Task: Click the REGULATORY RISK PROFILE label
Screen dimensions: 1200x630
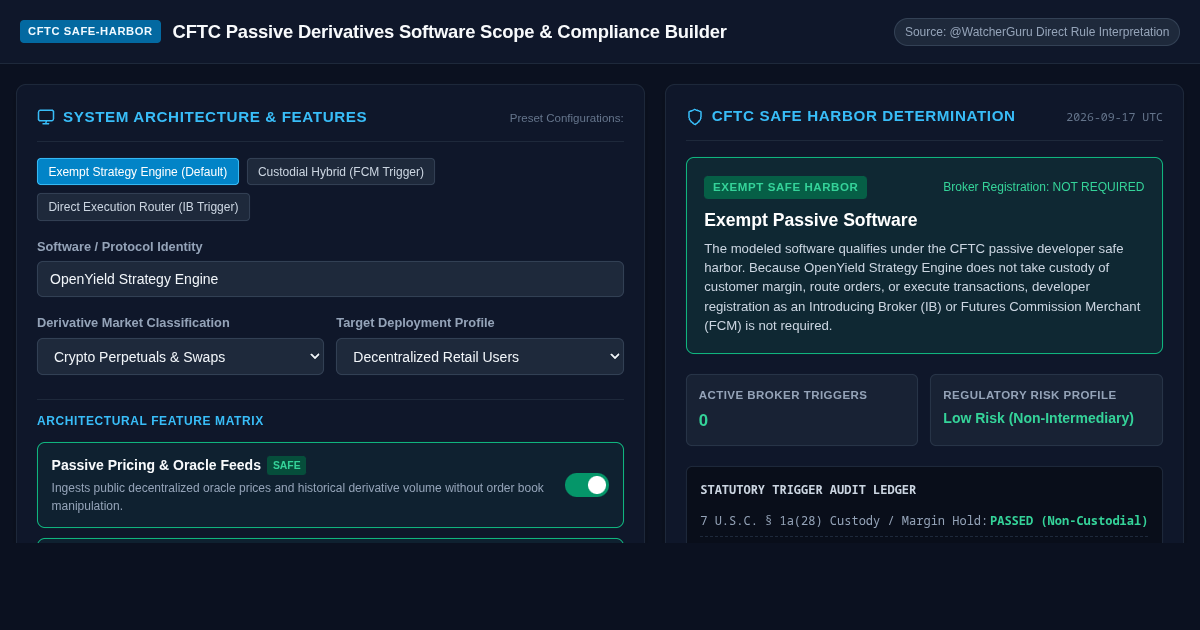Action: click(1029, 395)
